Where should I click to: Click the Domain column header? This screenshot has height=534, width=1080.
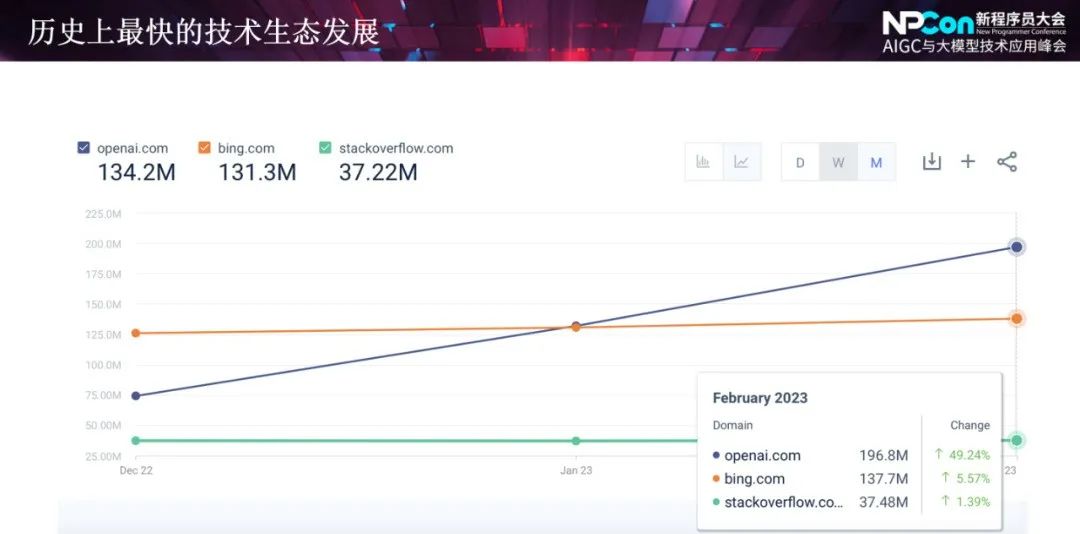coord(733,425)
